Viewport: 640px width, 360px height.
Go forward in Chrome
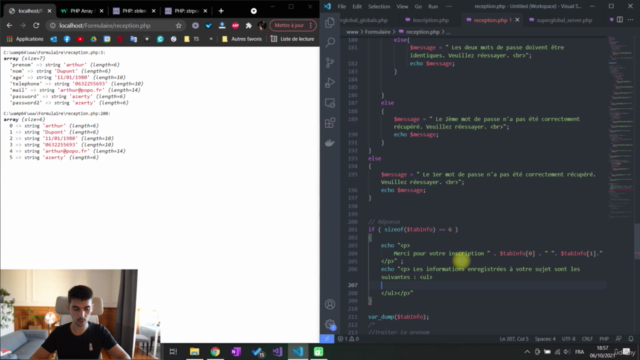coord(23,25)
